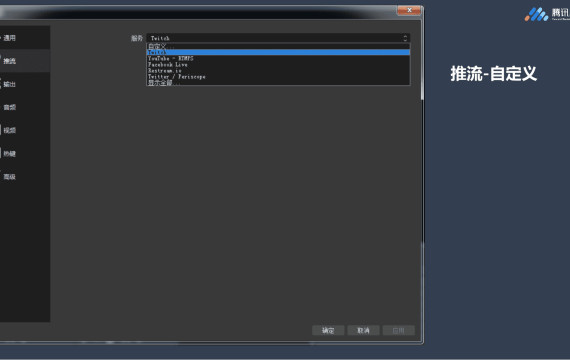Pick Twitter / Periscope service option
570x360 pixels.
(x=278, y=77)
